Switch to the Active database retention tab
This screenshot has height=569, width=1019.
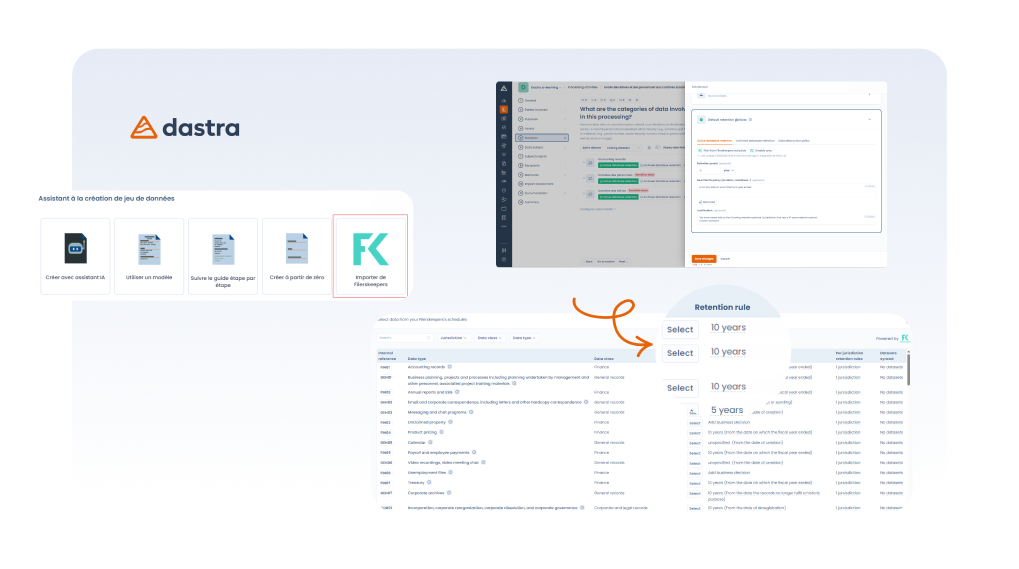tap(715, 141)
